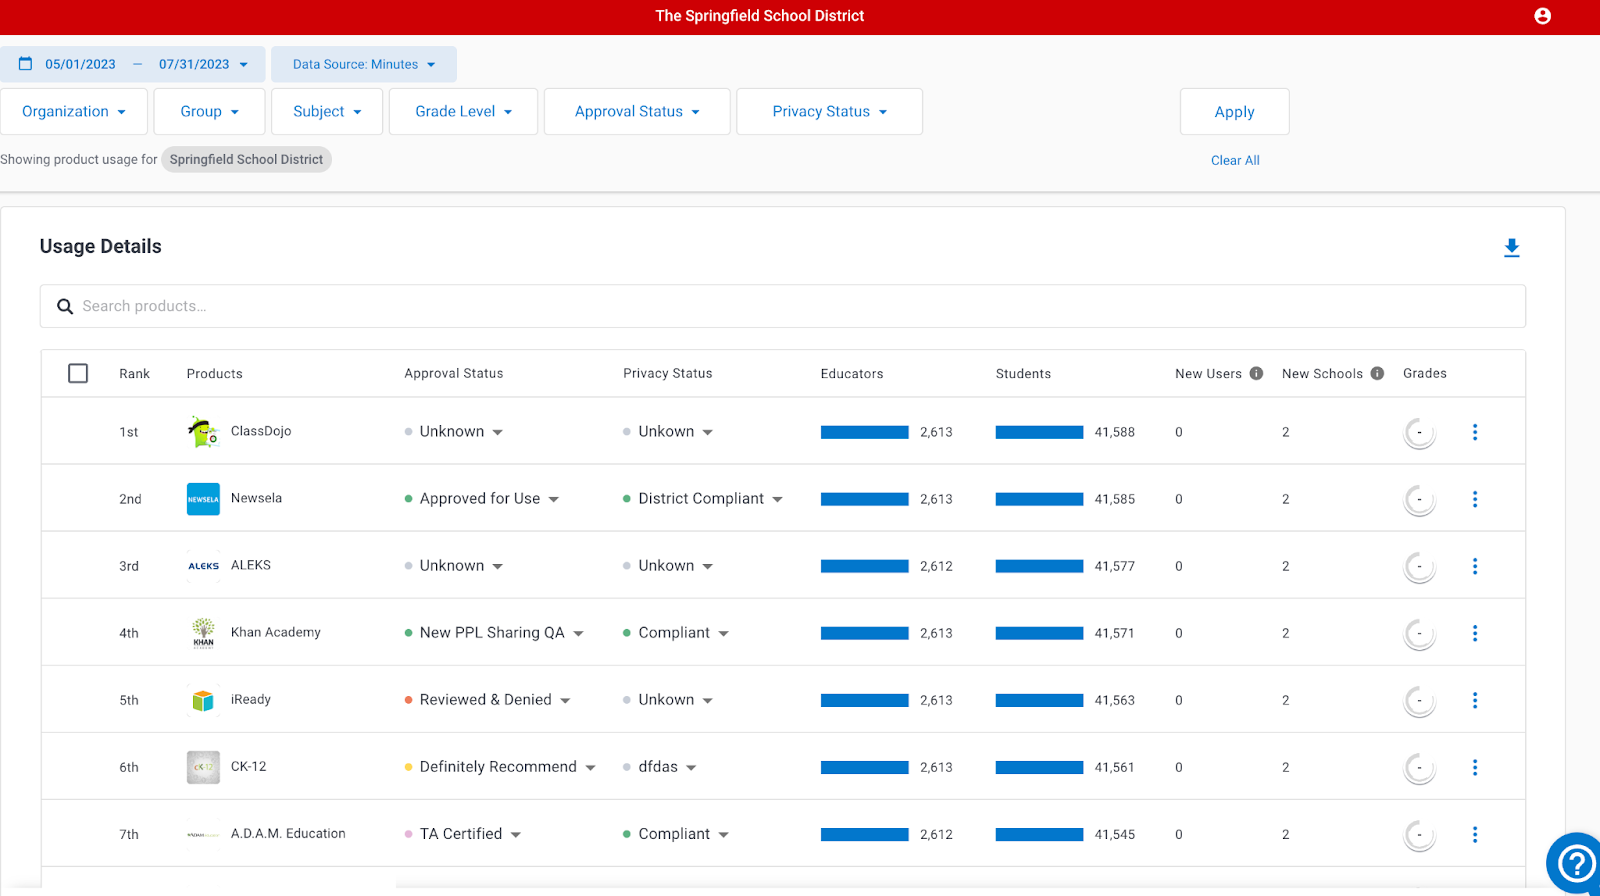Open the user account profile icon
Viewport: 1600px width, 896px height.
[1542, 16]
